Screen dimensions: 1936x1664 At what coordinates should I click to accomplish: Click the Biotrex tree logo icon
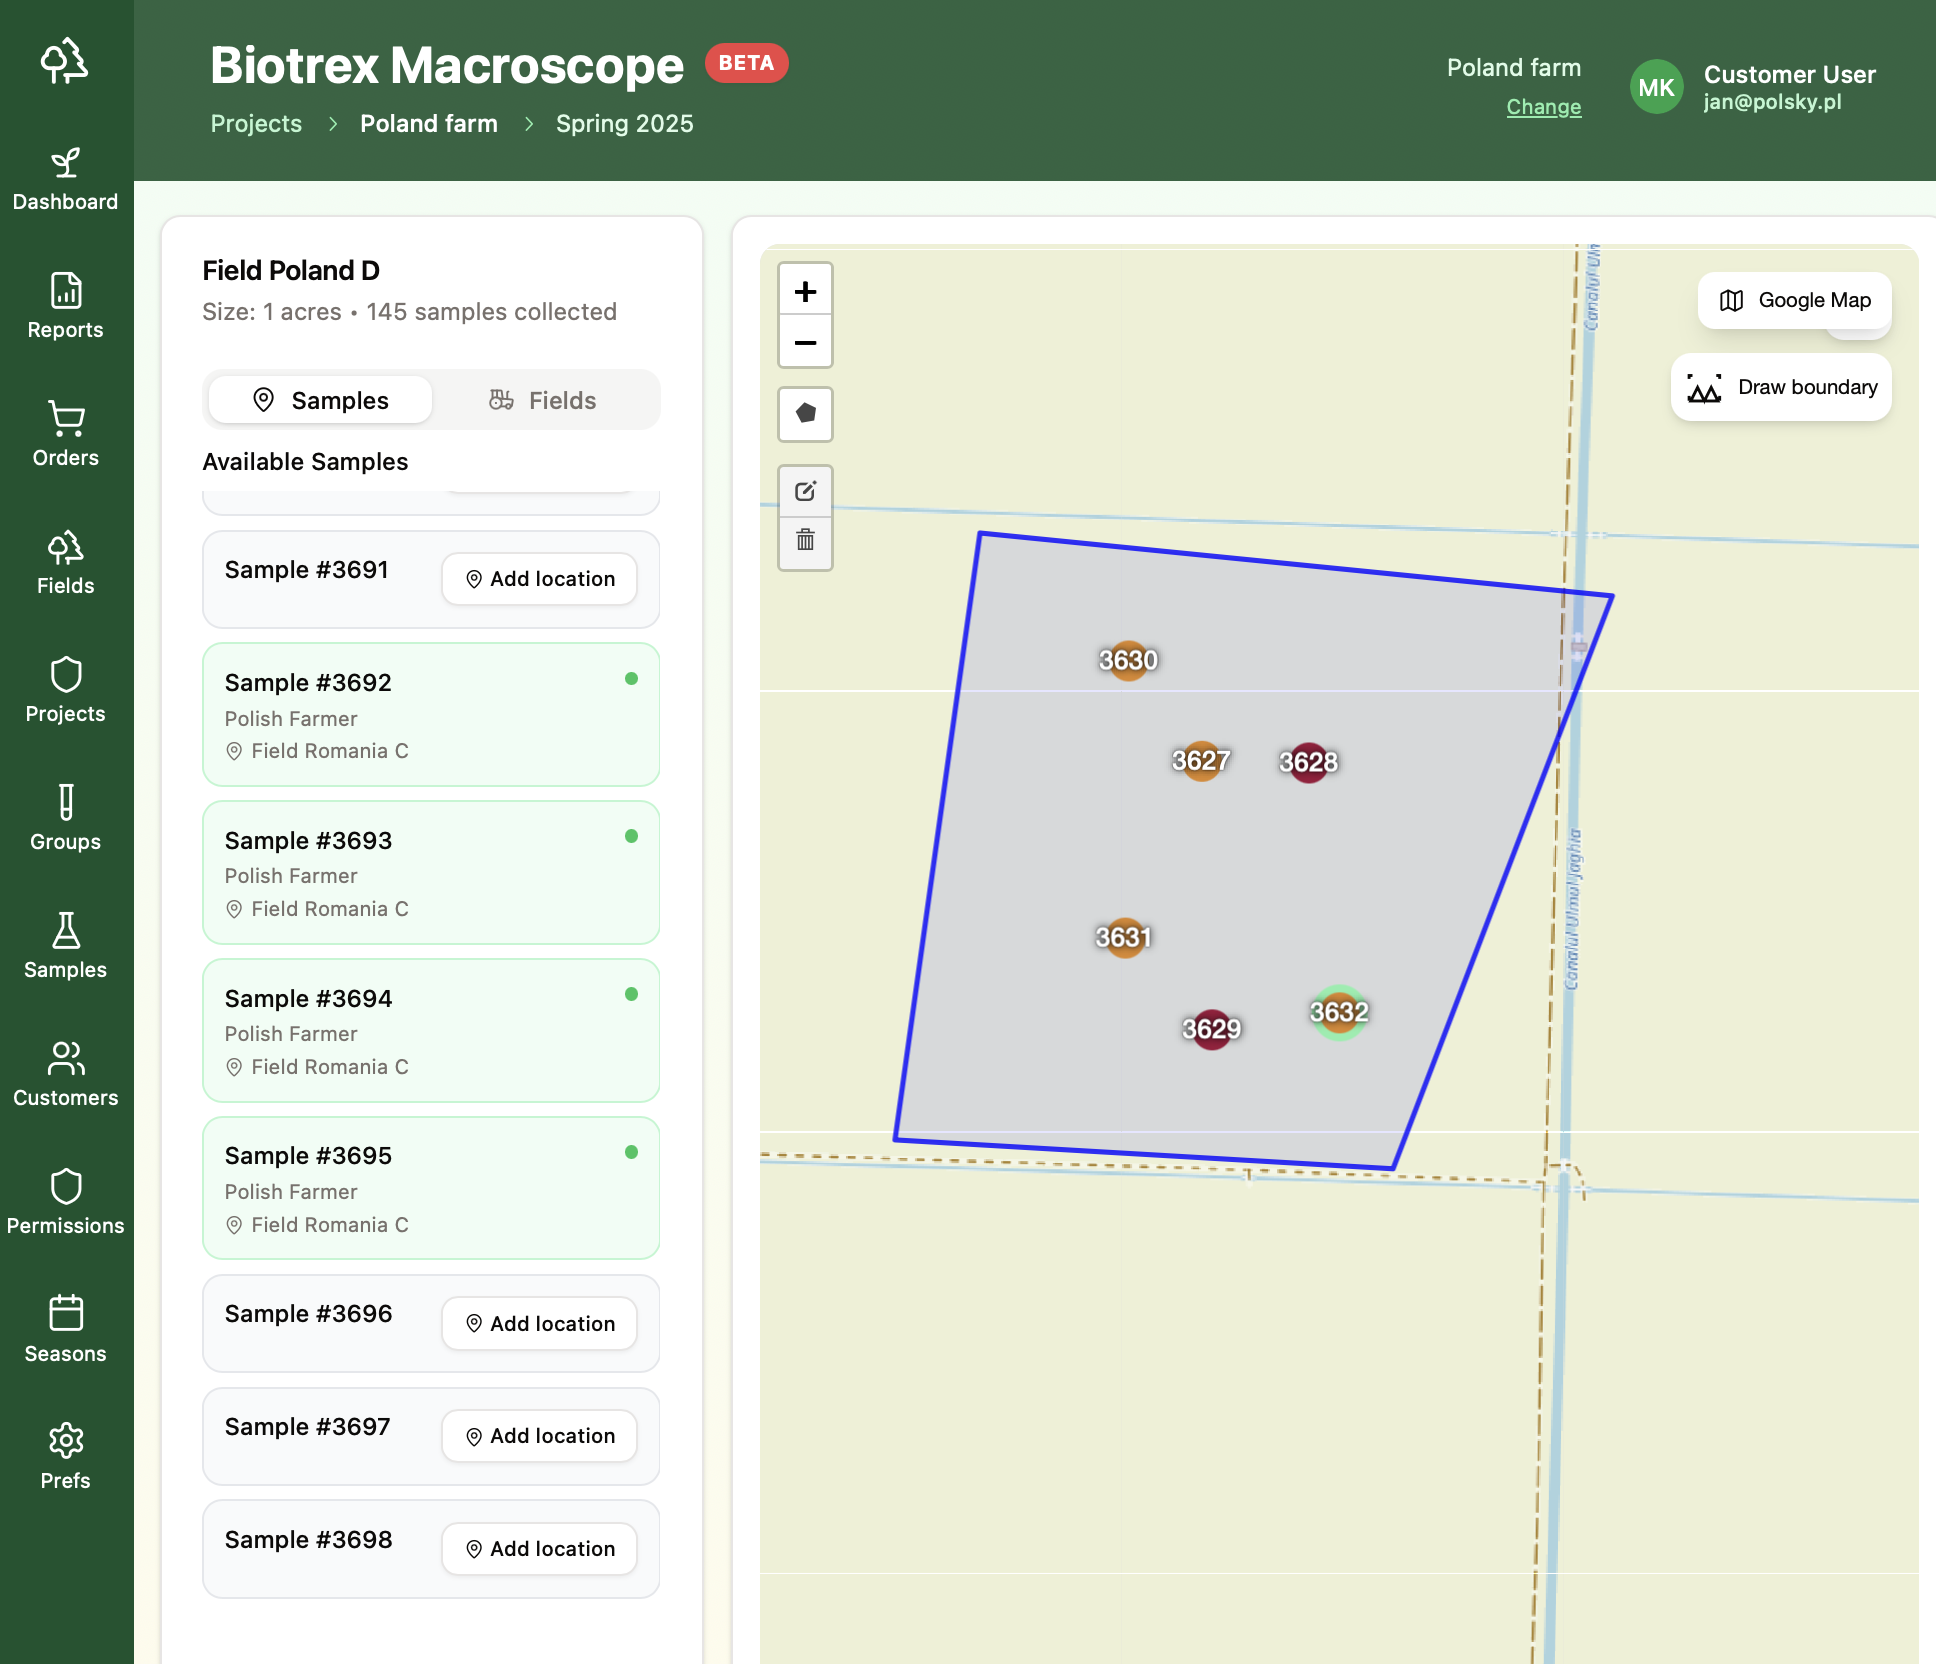(65, 62)
